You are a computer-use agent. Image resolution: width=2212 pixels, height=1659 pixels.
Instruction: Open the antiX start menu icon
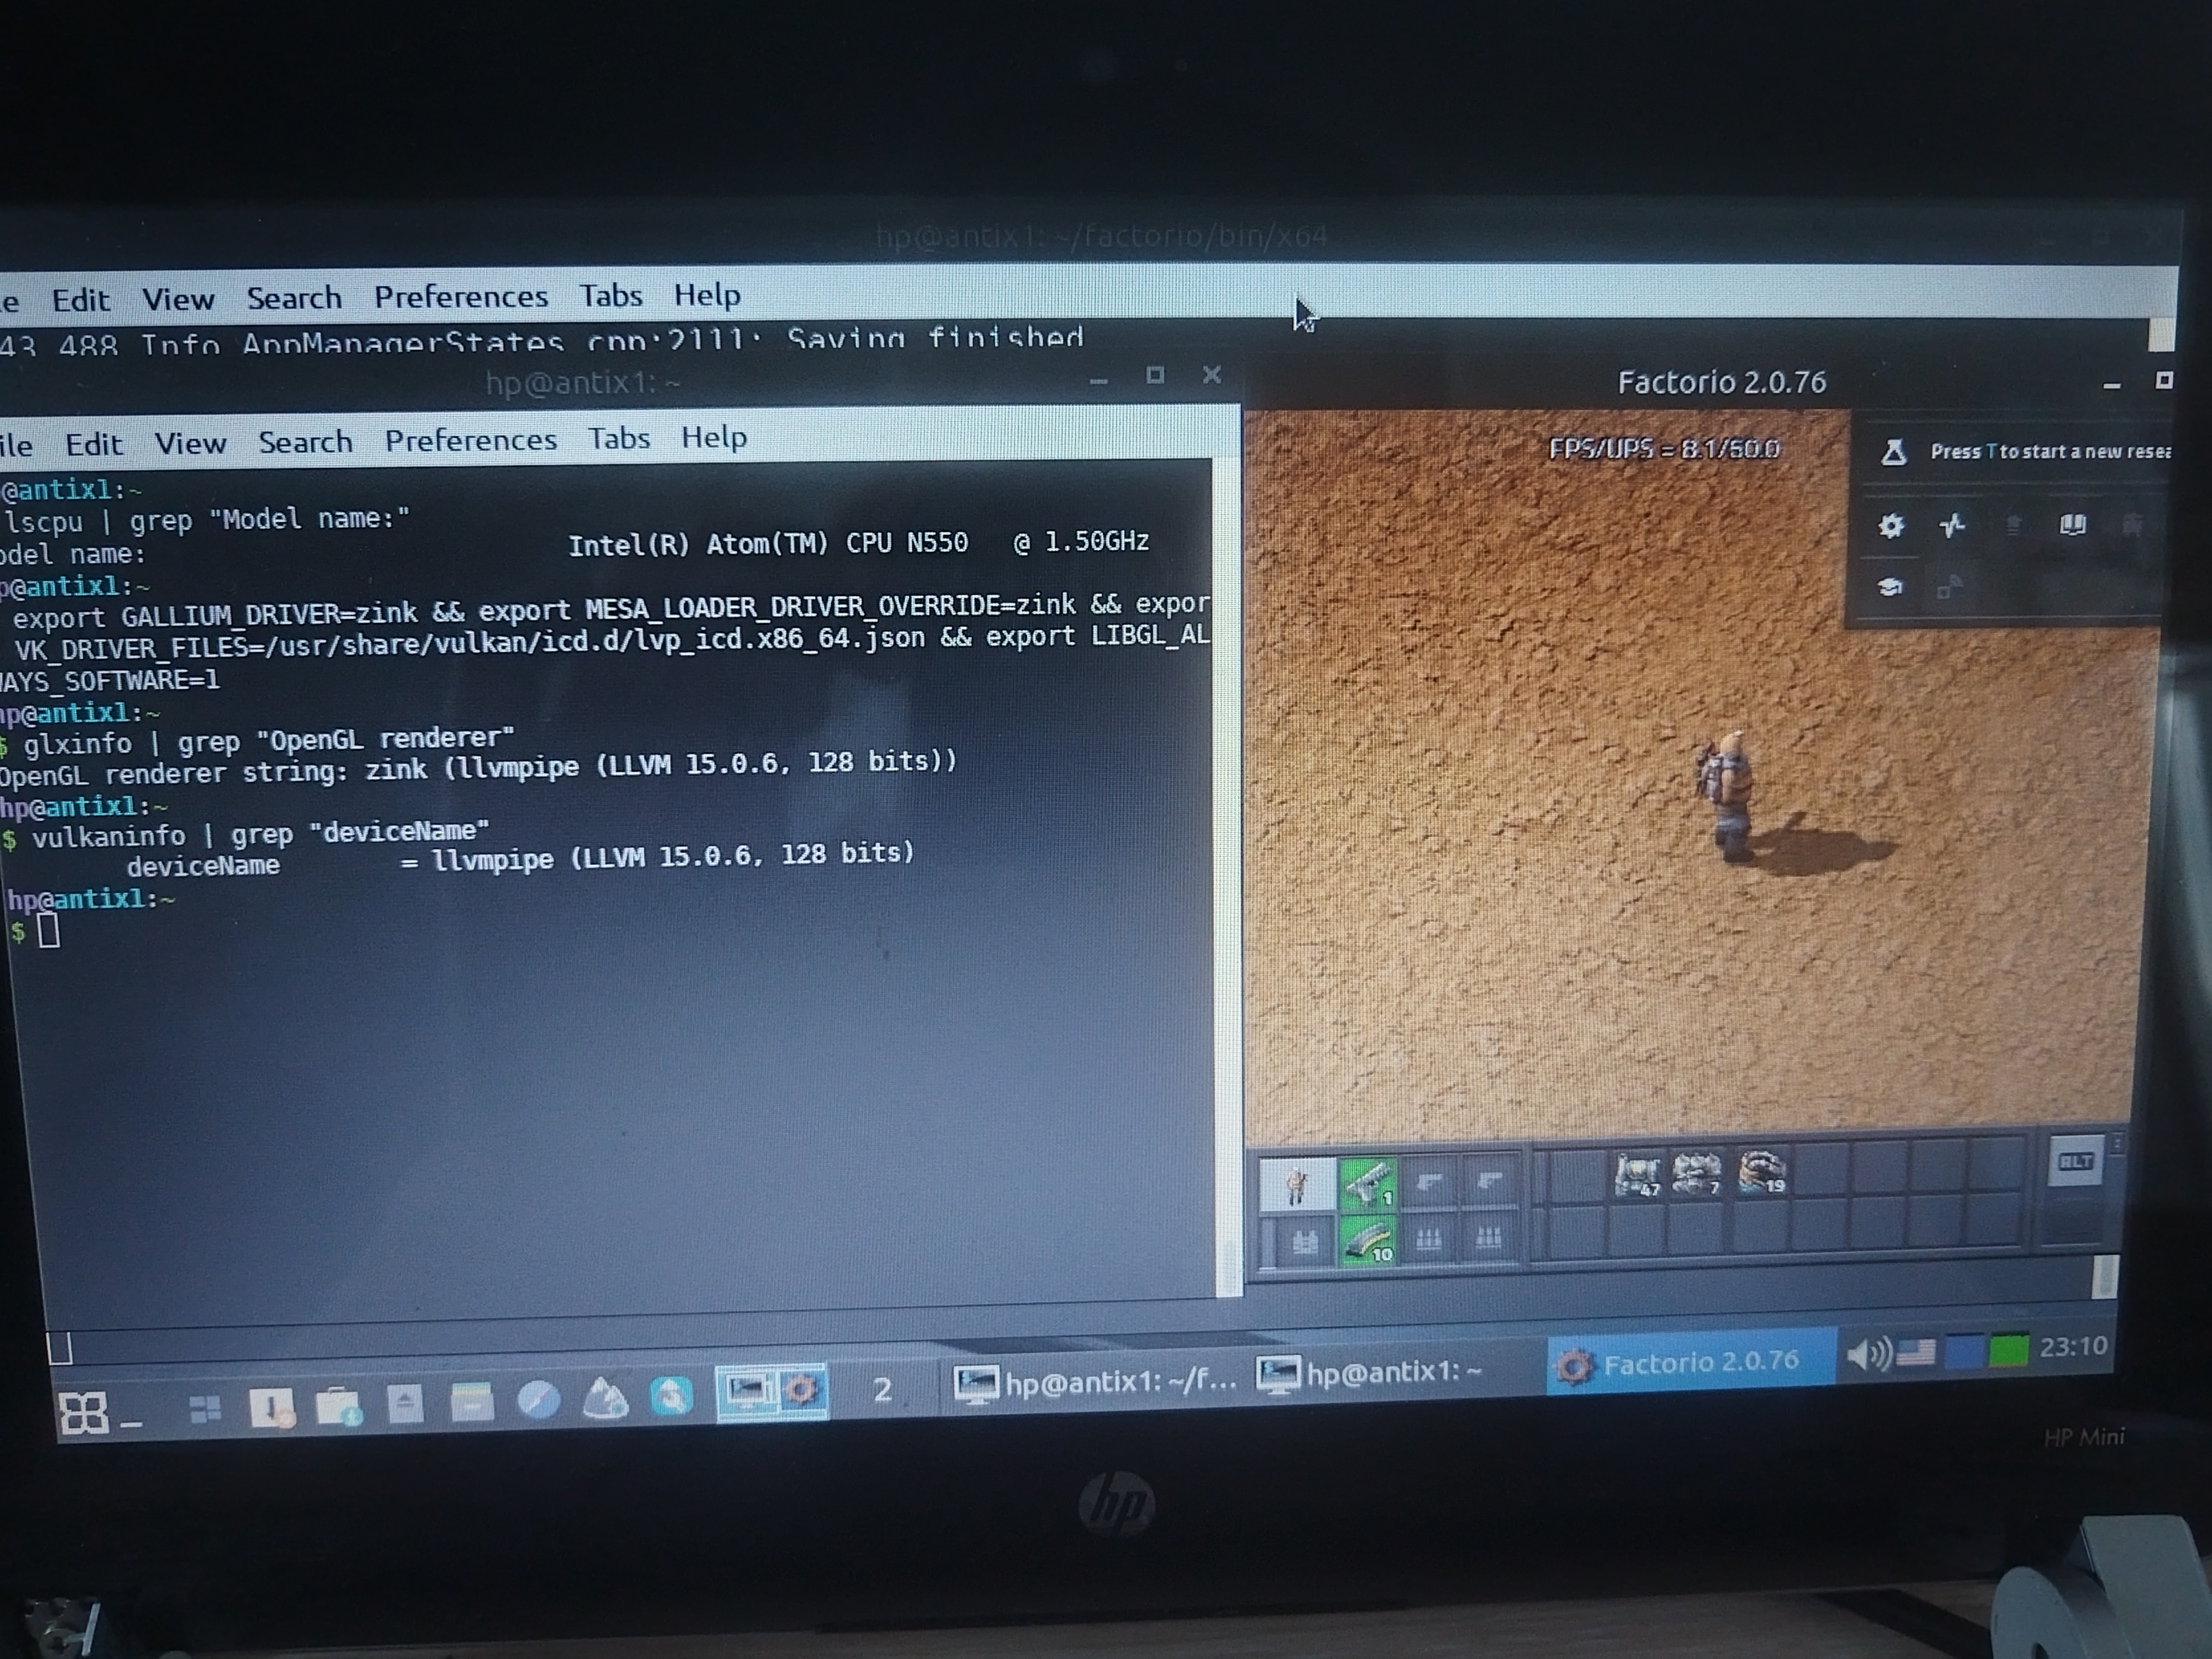point(84,1413)
